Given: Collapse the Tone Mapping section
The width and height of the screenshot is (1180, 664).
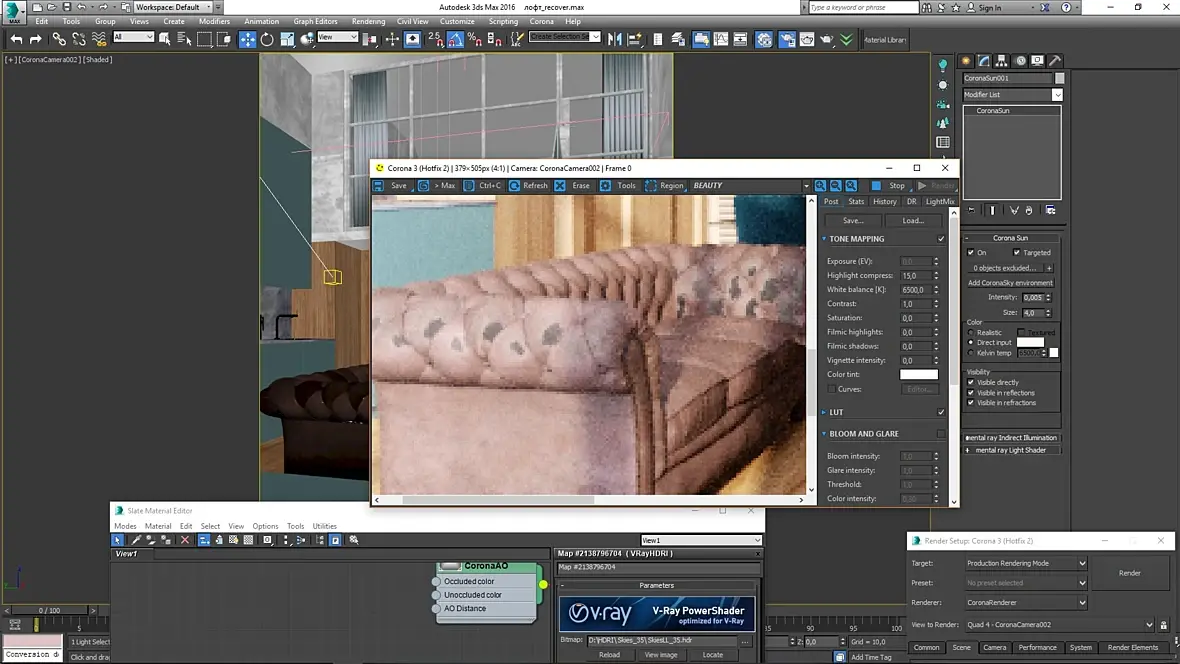Looking at the screenshot, I should [824, 239].
